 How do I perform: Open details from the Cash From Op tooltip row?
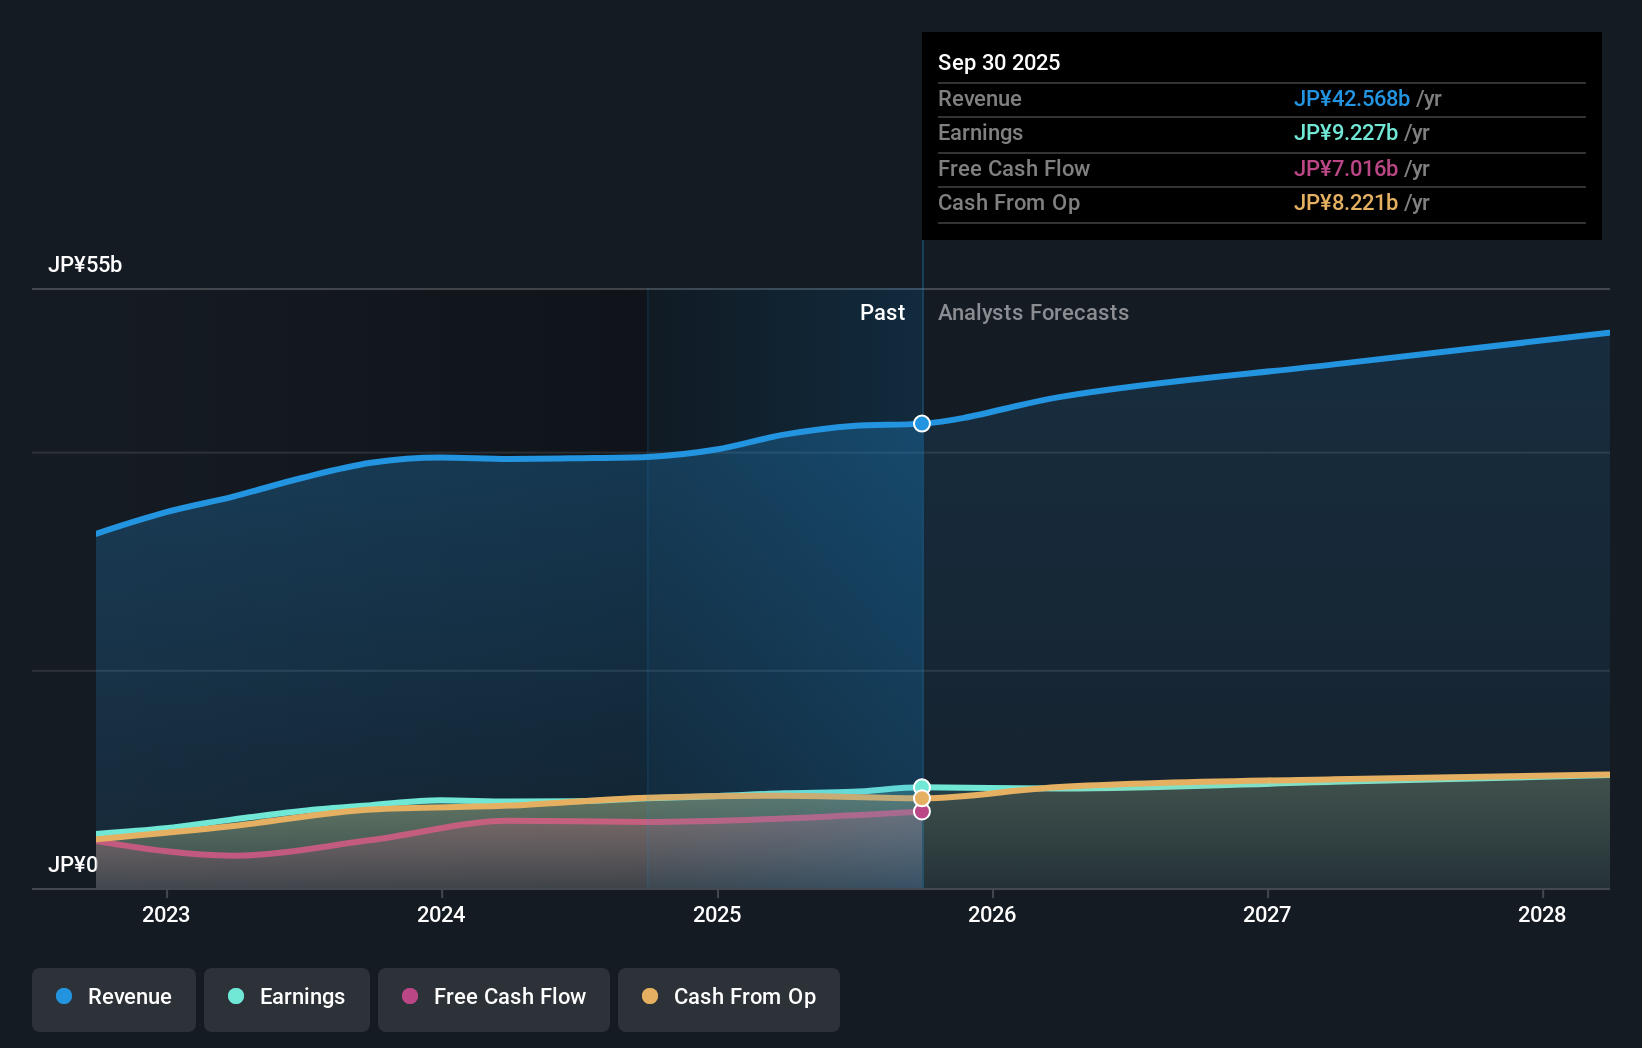click(x=1261, y=203)
